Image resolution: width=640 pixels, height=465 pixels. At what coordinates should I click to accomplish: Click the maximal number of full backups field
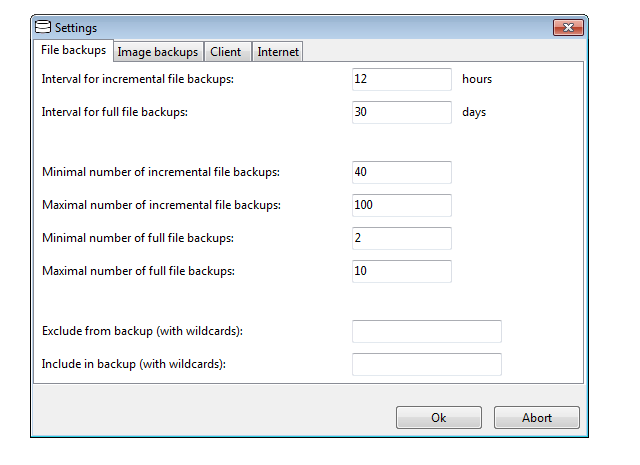coord(401,271)
